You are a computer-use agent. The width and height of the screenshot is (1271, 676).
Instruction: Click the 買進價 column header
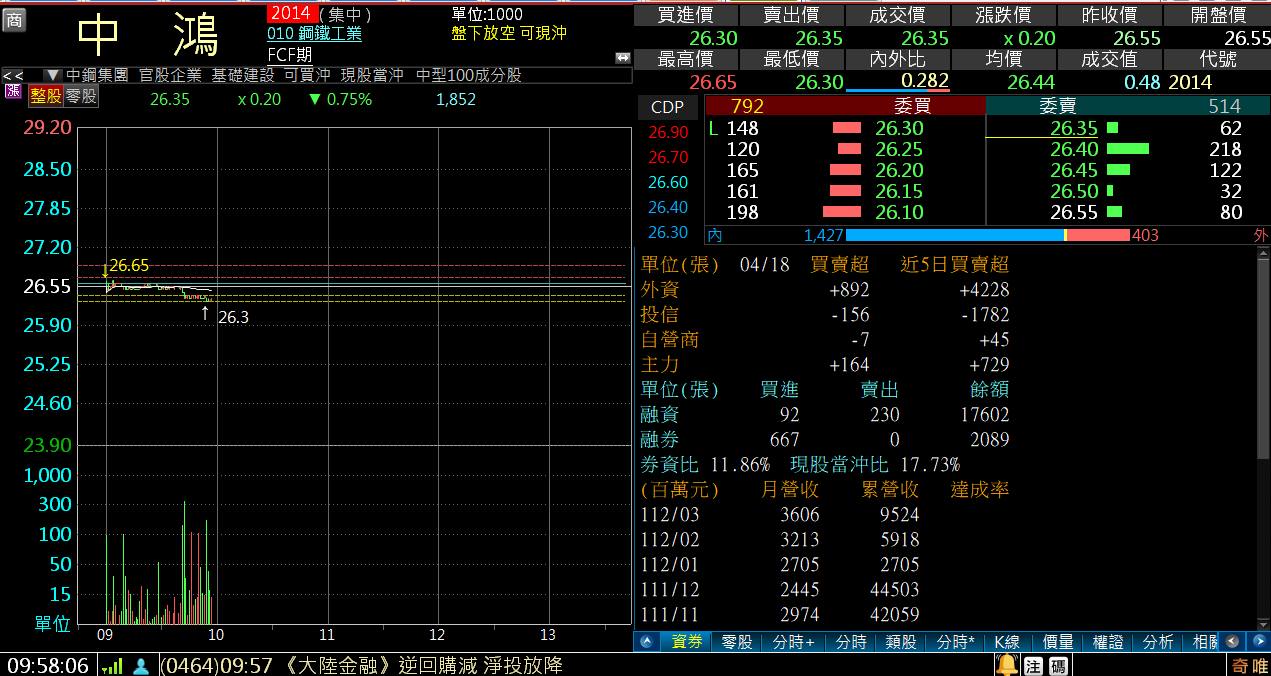point(685,15)
